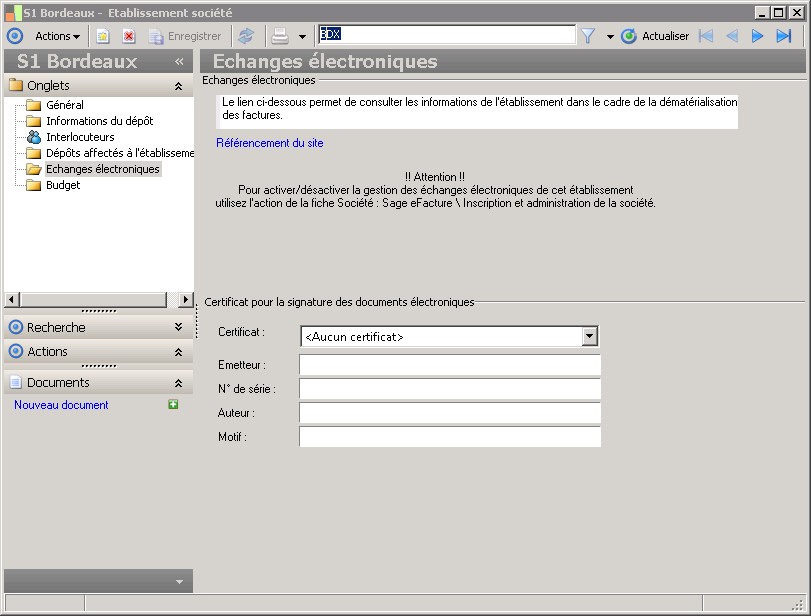Open the Général tab
The height and width of the screenshot is (616, 811).
[x=65, y=105]
